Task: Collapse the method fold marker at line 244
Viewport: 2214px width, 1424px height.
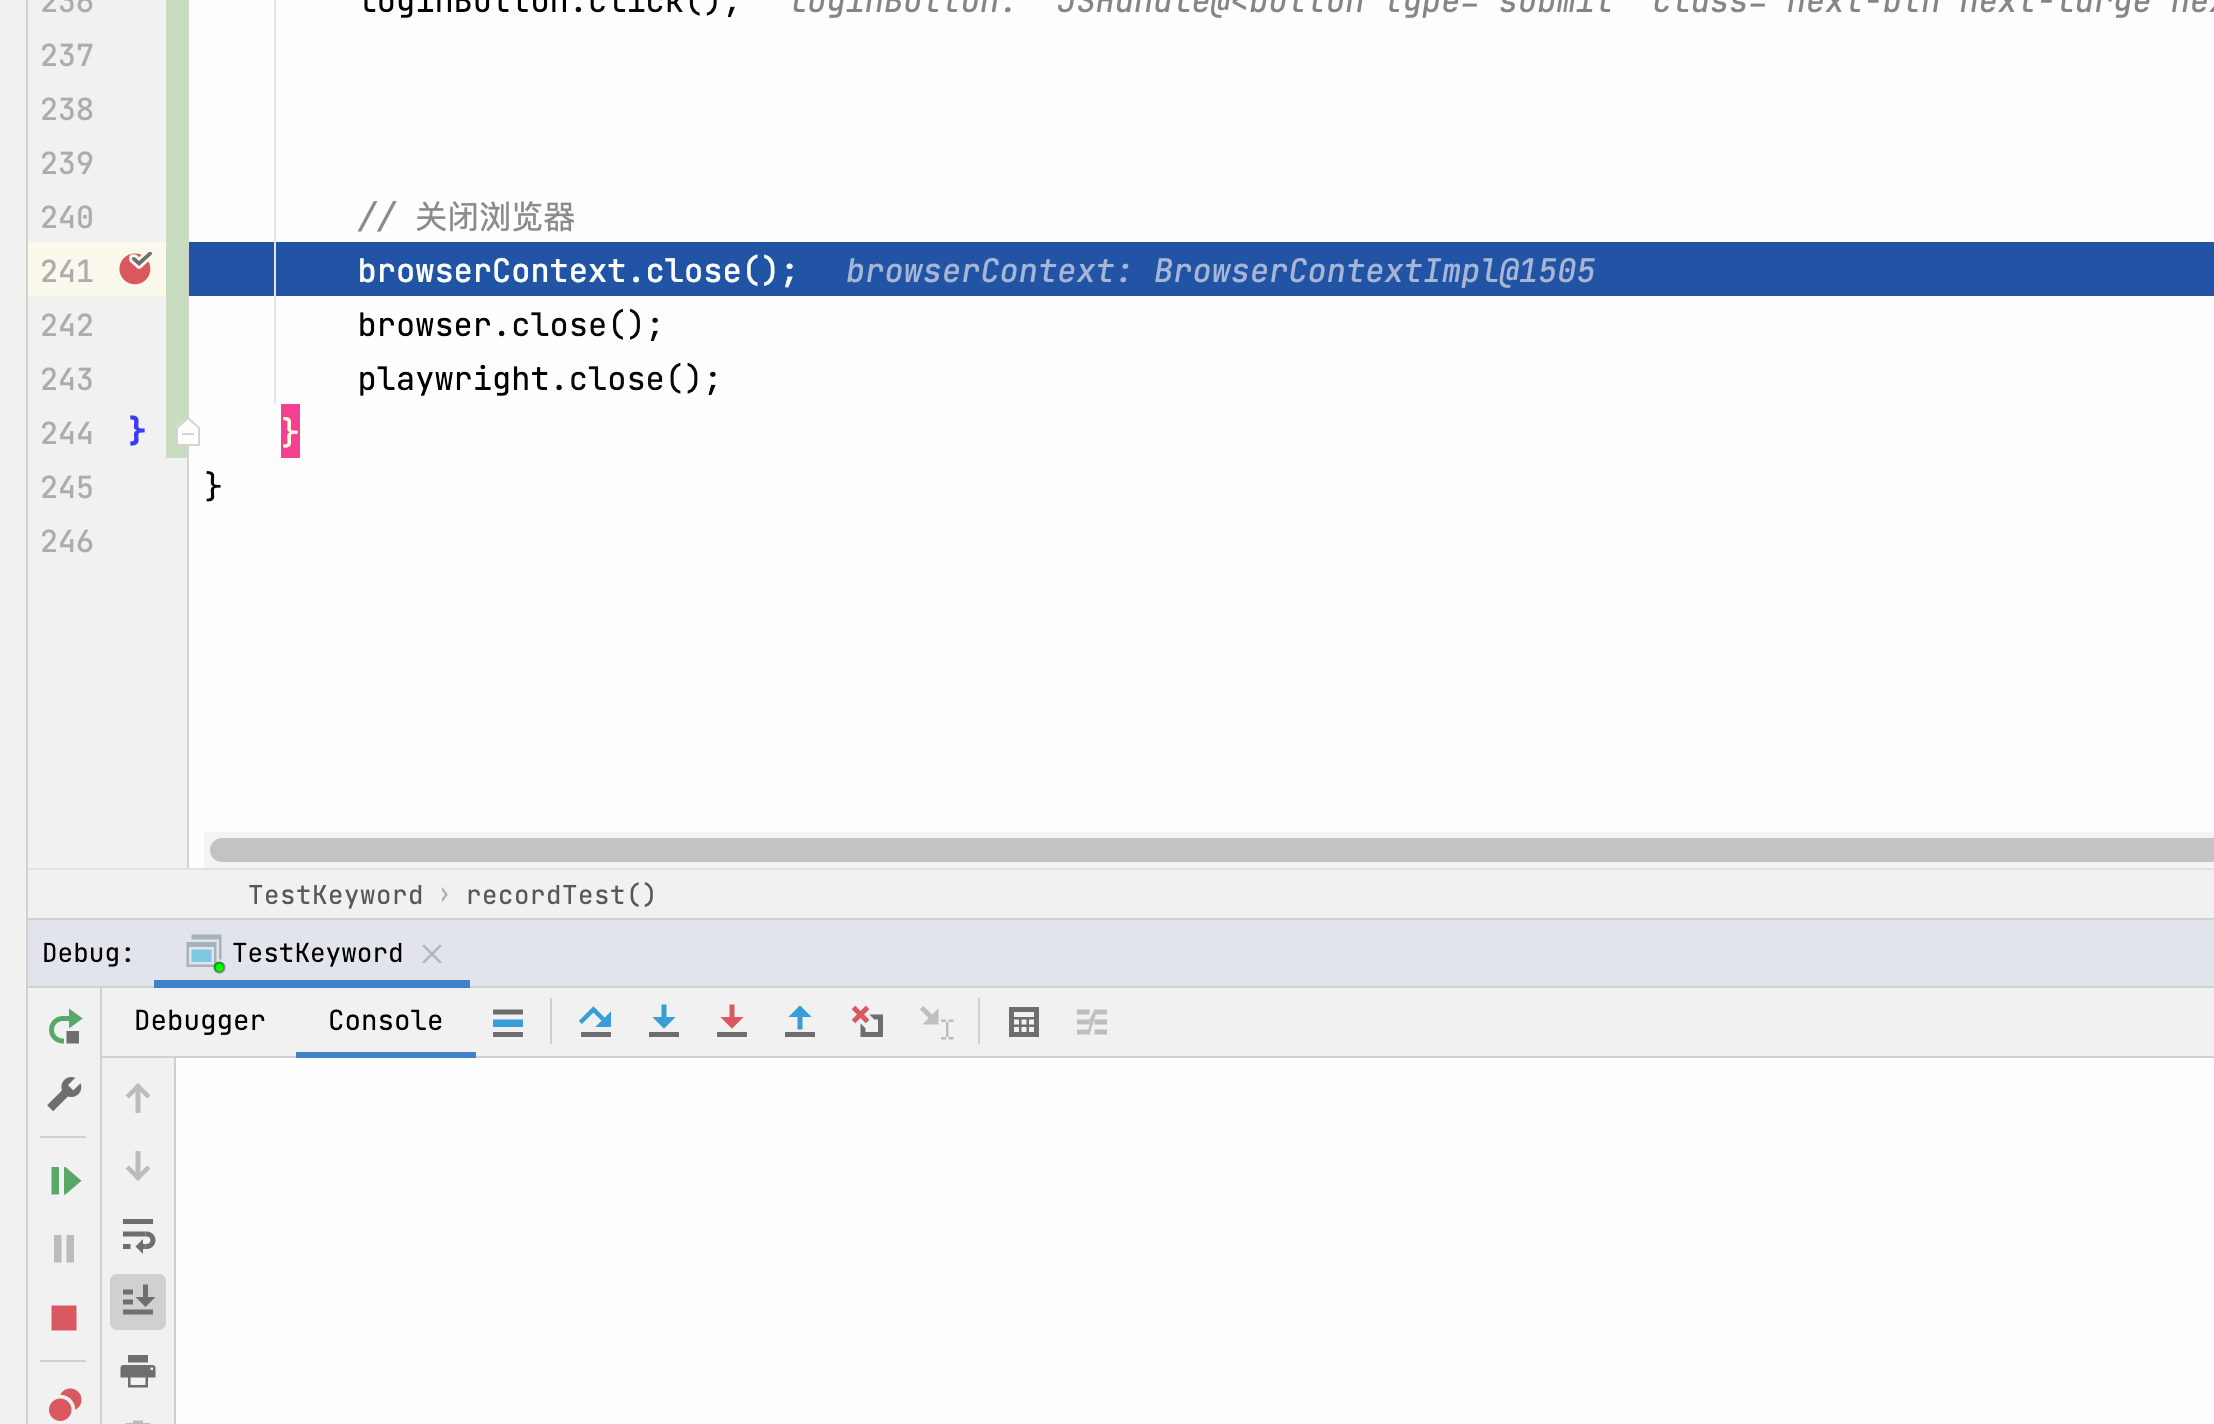Action: click(x=188, y=433)
